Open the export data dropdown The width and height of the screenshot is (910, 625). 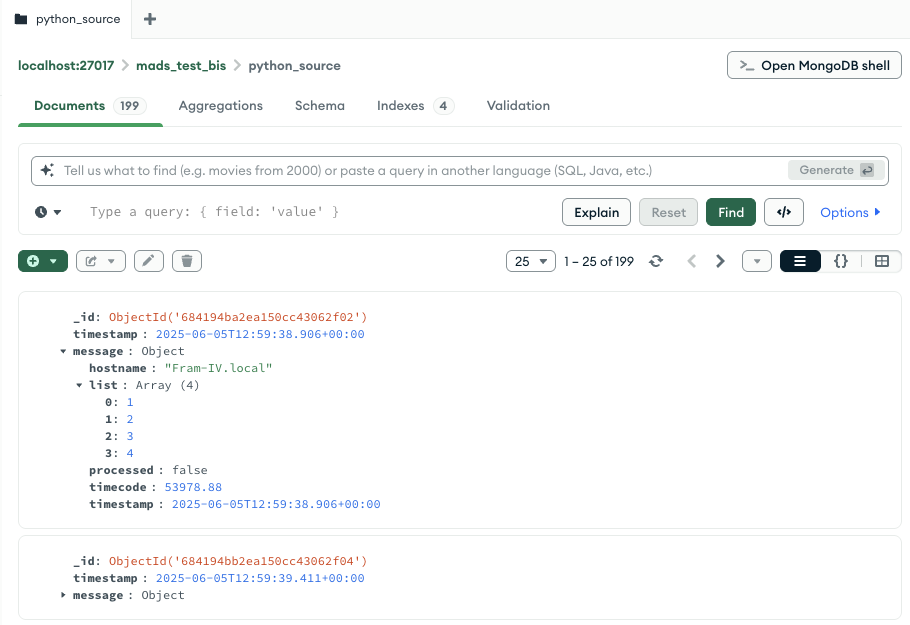pyautogui.click(x=101, y=261)
